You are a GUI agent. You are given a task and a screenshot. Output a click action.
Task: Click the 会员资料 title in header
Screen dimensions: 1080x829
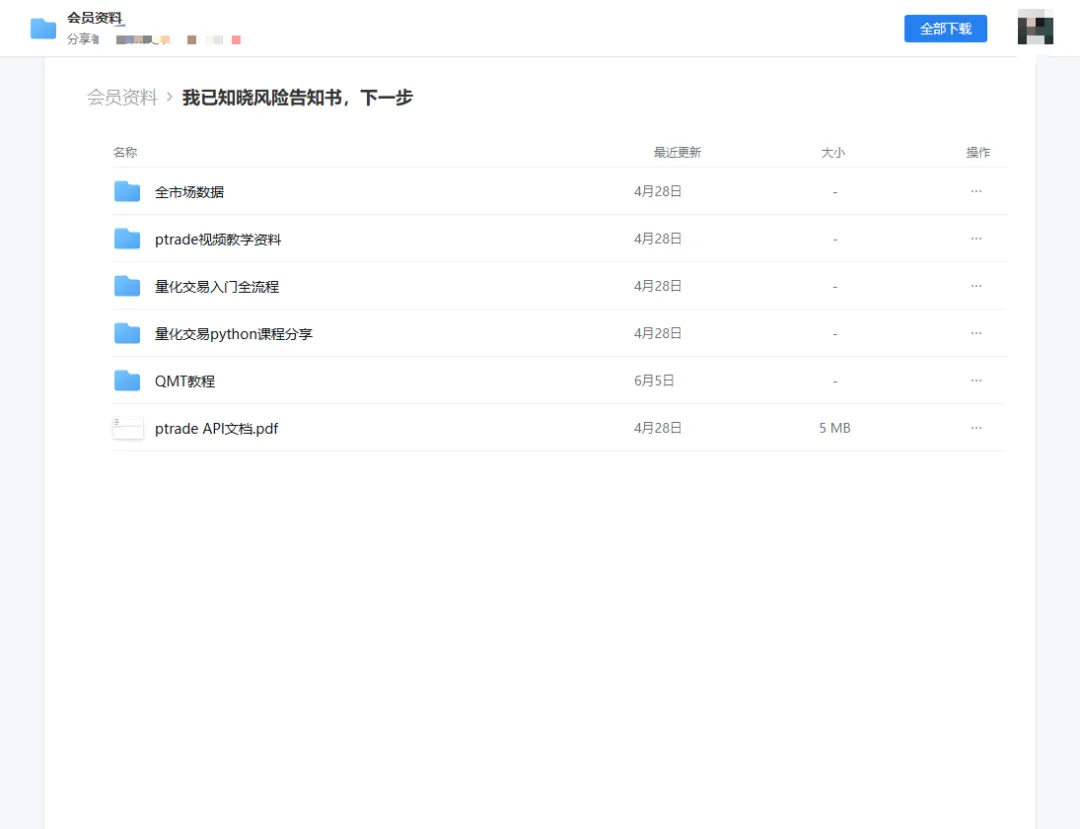pyautogui.click(x=95, y=18)
